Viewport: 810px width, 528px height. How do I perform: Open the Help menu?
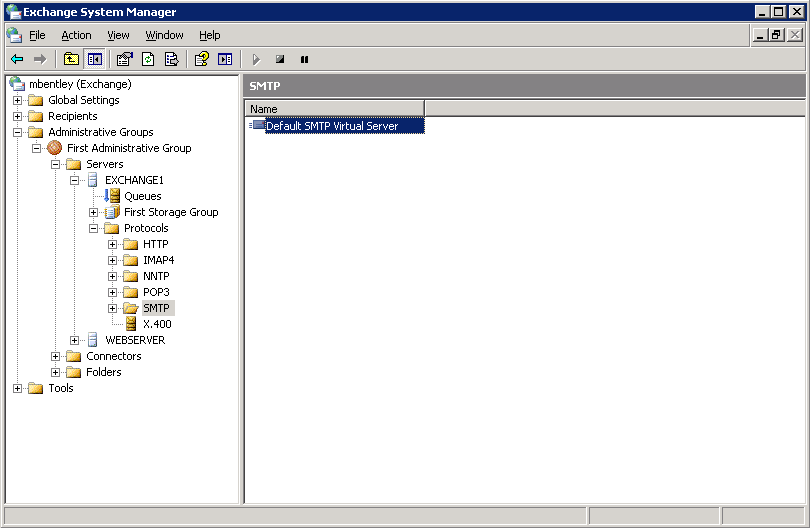point(210,35)
